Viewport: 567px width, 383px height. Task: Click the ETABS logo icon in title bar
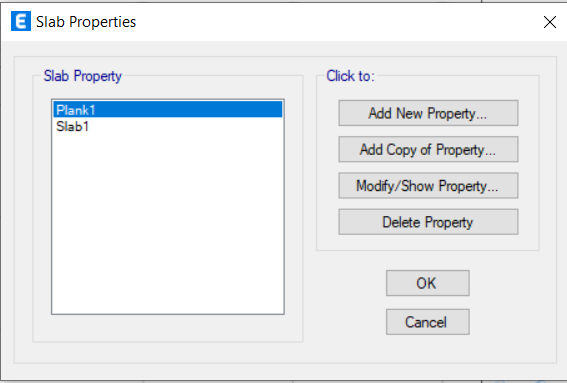click(21, 22)
